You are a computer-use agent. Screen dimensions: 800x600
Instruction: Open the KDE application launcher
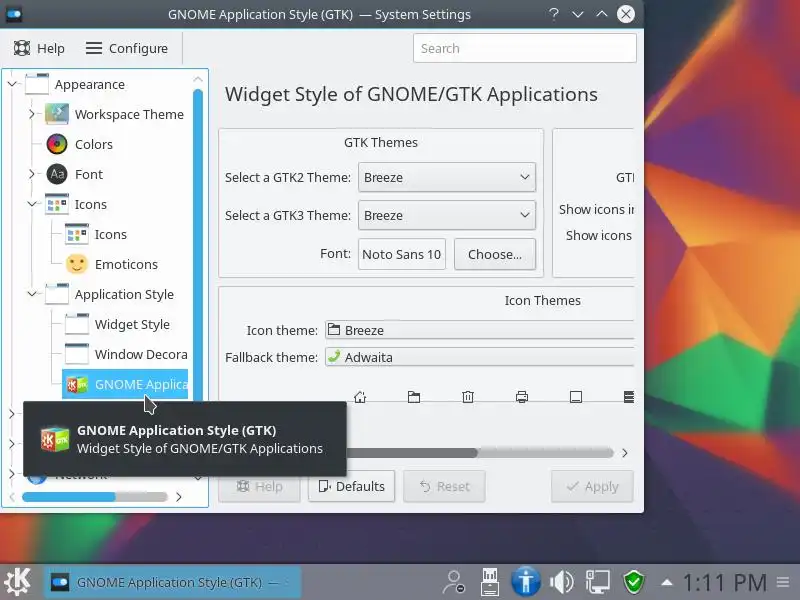(x=17, y=582)
